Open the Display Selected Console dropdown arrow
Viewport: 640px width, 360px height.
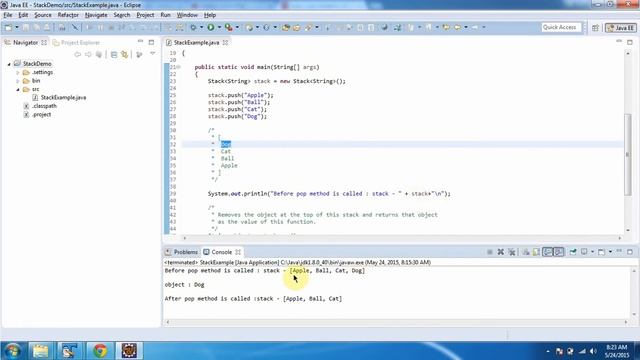pos(592,252)
